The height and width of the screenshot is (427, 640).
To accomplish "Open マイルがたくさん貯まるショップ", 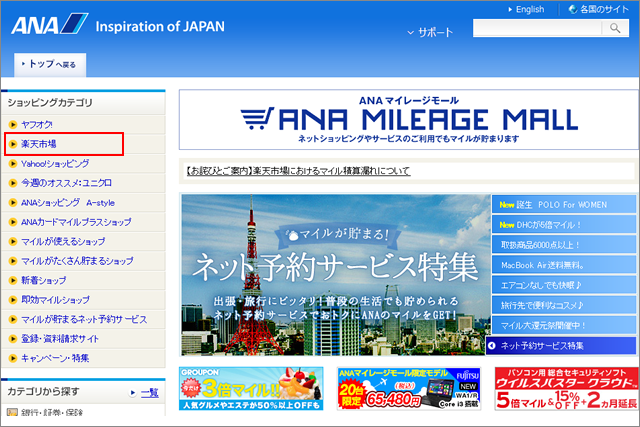I will 77,261.
